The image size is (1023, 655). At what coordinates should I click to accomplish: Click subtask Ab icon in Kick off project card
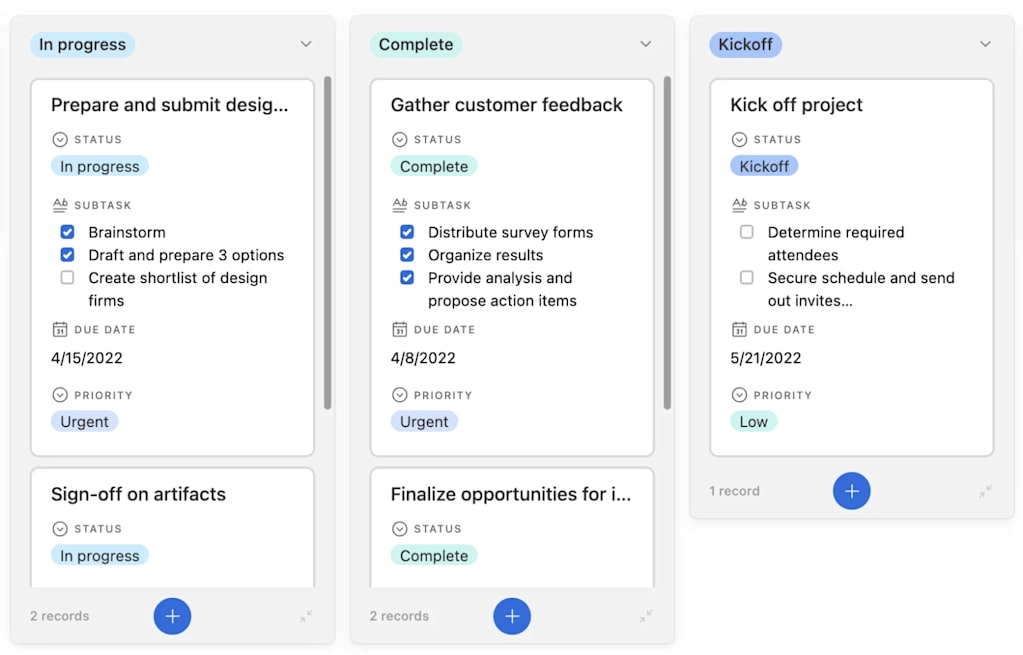click(739, 205)
